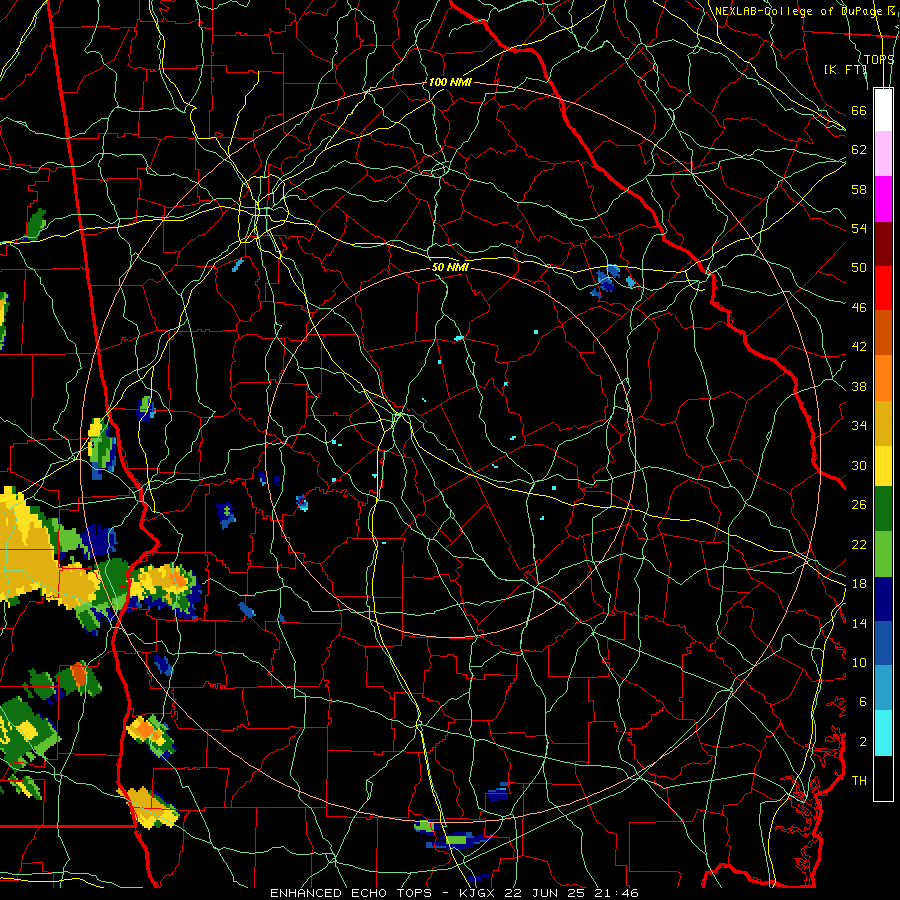Click the black TH legend swatch
900x900 pixels.
(883, 778)
